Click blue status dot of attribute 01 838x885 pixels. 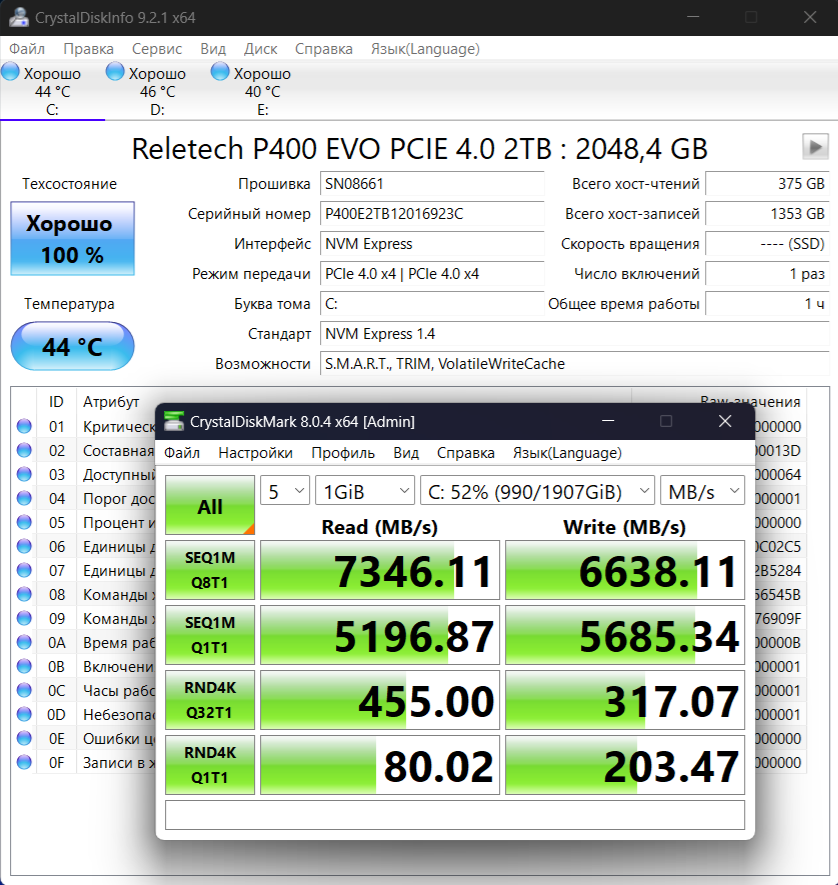[x=24, y=426]
